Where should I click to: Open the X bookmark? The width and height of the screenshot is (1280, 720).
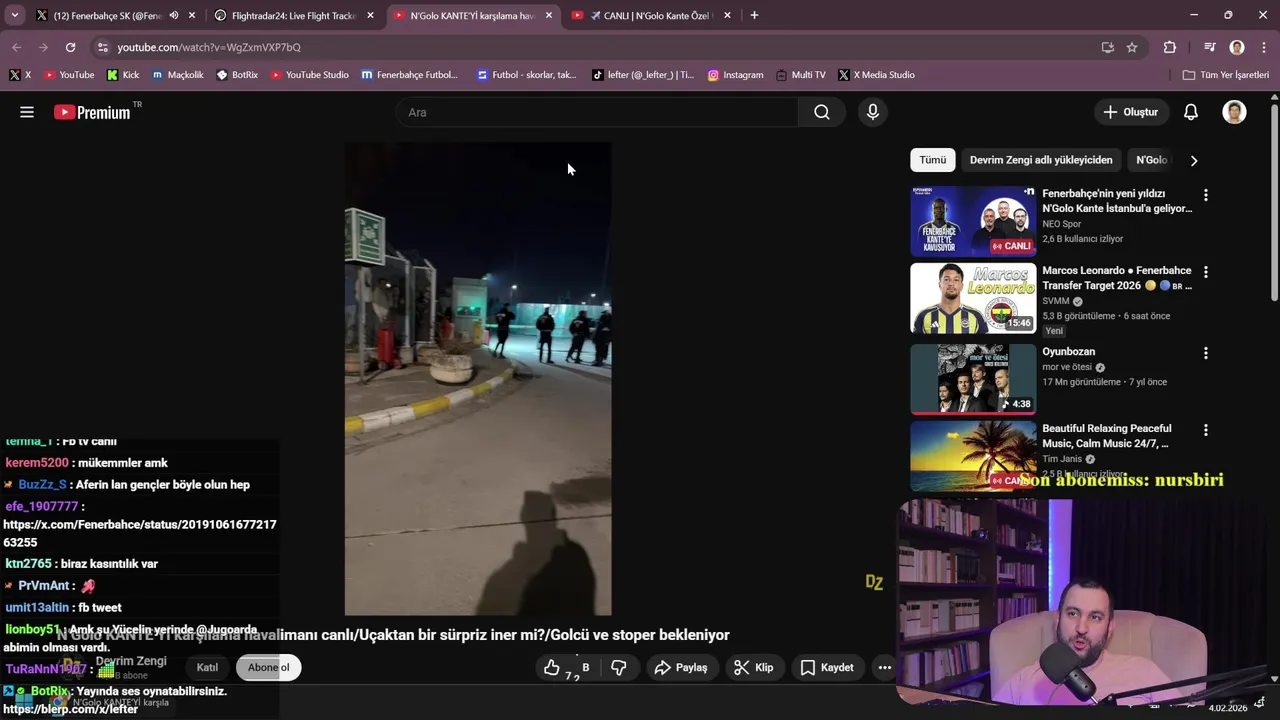point(20,75)
